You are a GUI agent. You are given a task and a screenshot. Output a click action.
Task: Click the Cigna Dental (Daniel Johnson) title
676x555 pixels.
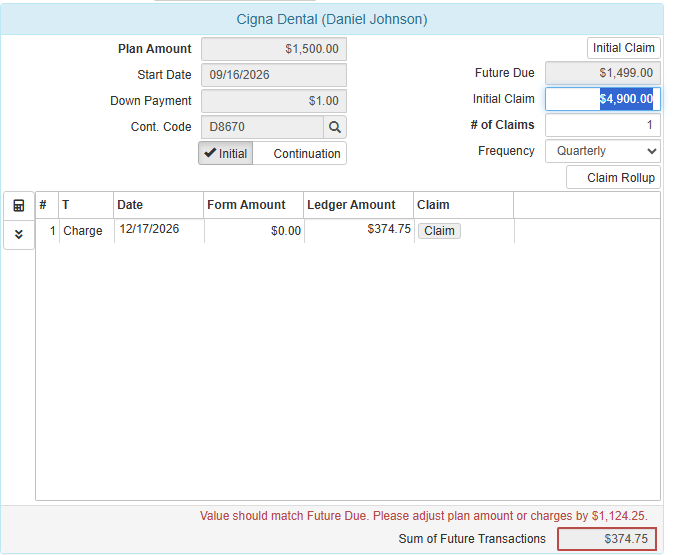332,19
